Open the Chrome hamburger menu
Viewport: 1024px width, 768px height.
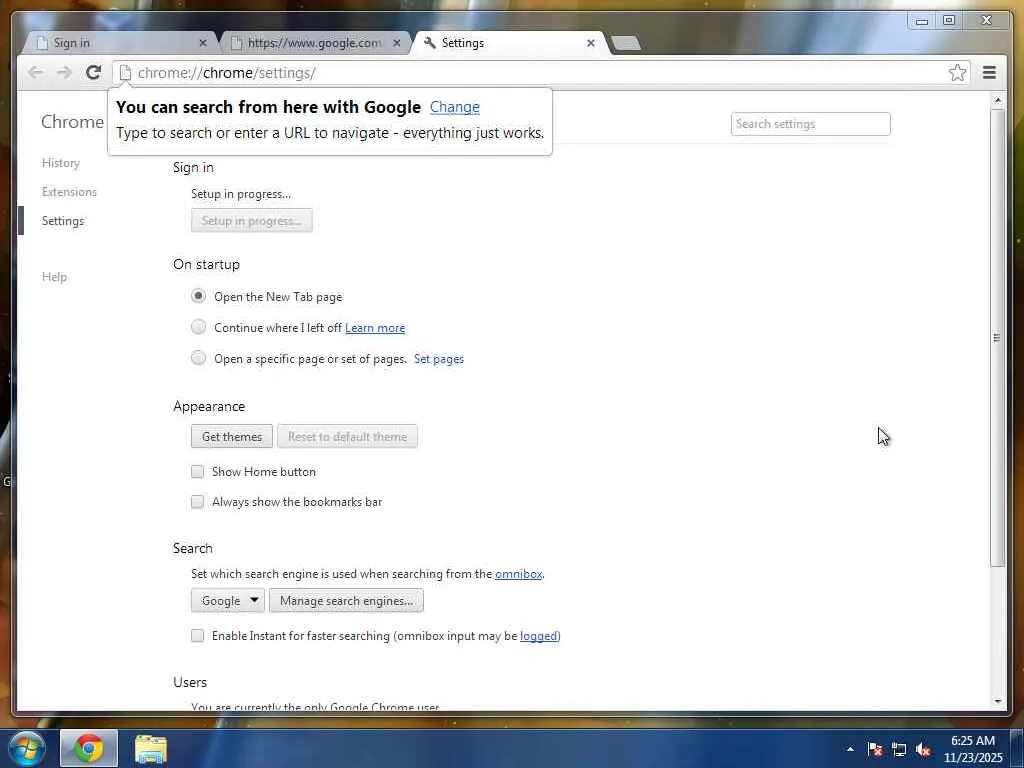(x=989, y=72)
